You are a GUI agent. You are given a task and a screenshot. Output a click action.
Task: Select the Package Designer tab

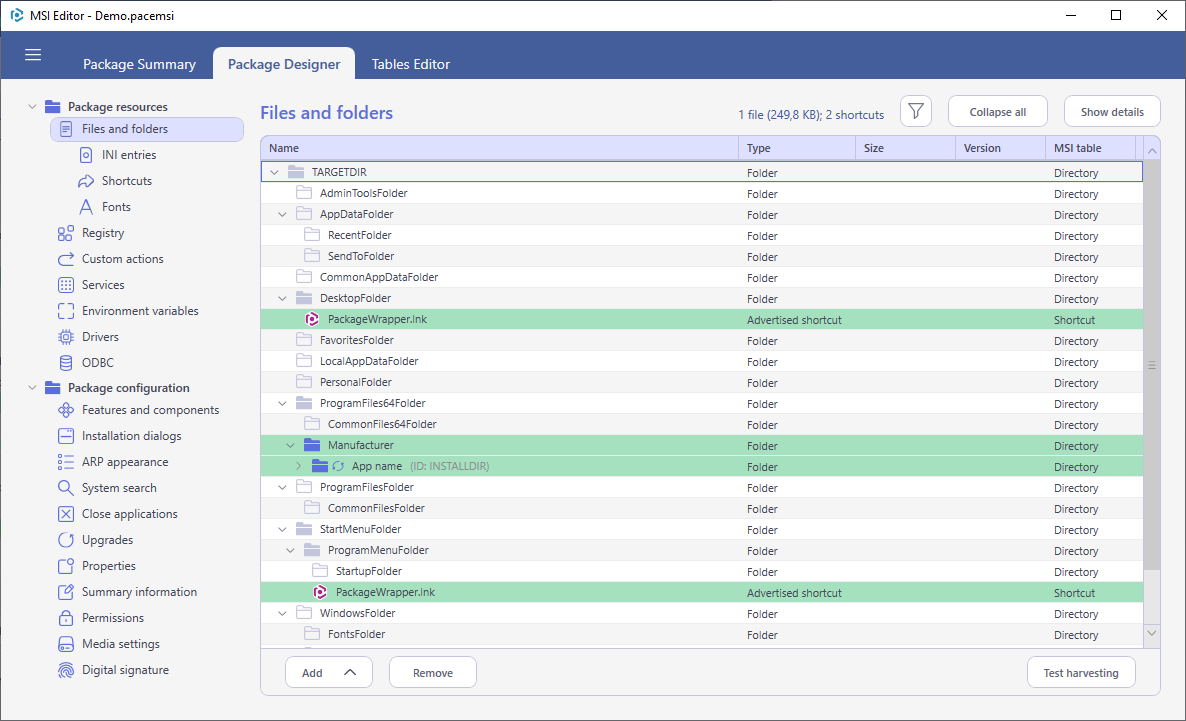click(284, 64)
